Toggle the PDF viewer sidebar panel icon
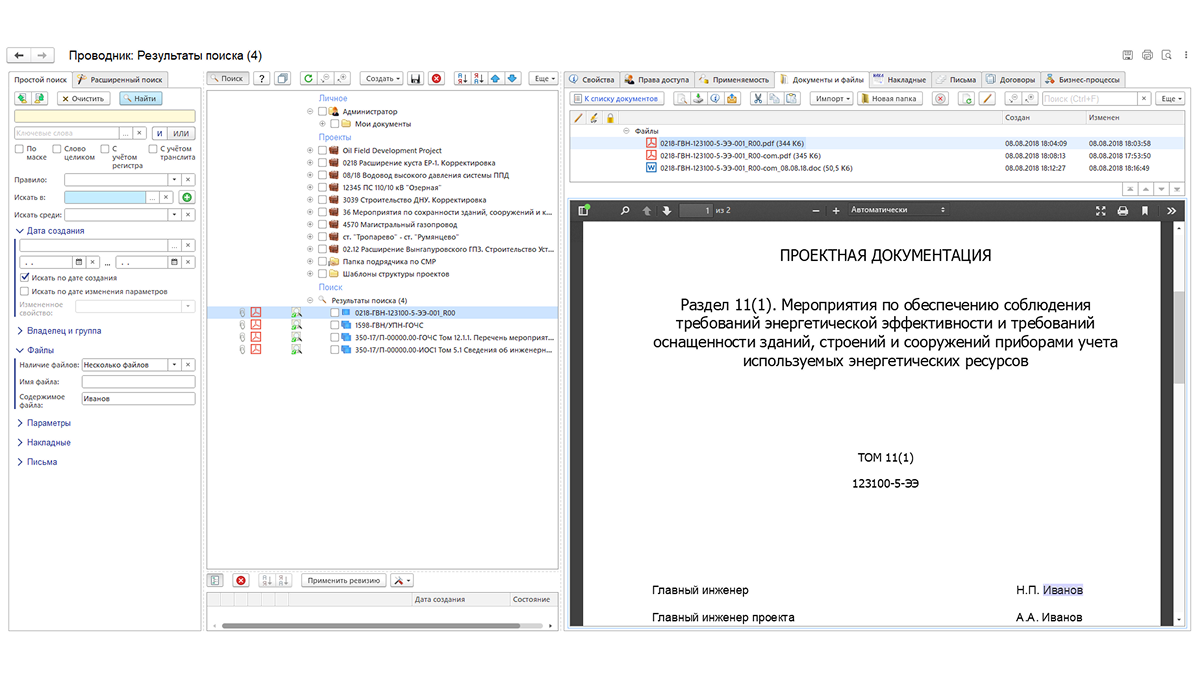This screenshot has height=682, width=1193. point(584,210)
